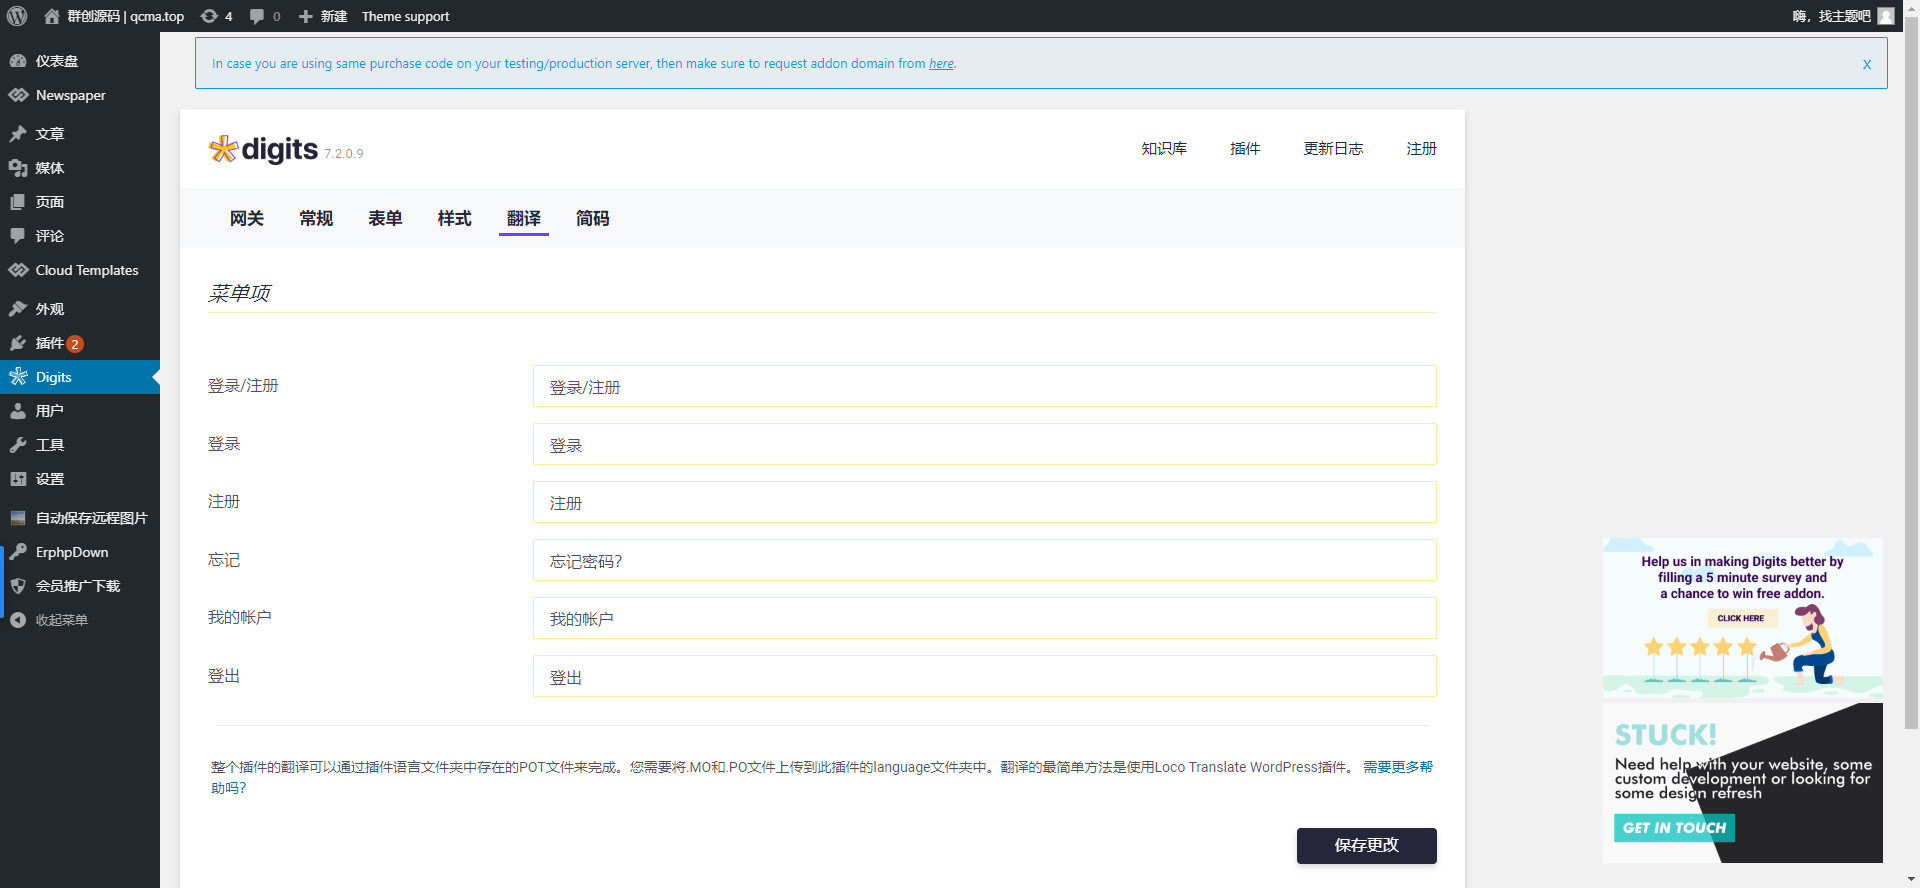Click the 插件 plugin icon
Viewport: 1920px width, 888px height.
18,343
